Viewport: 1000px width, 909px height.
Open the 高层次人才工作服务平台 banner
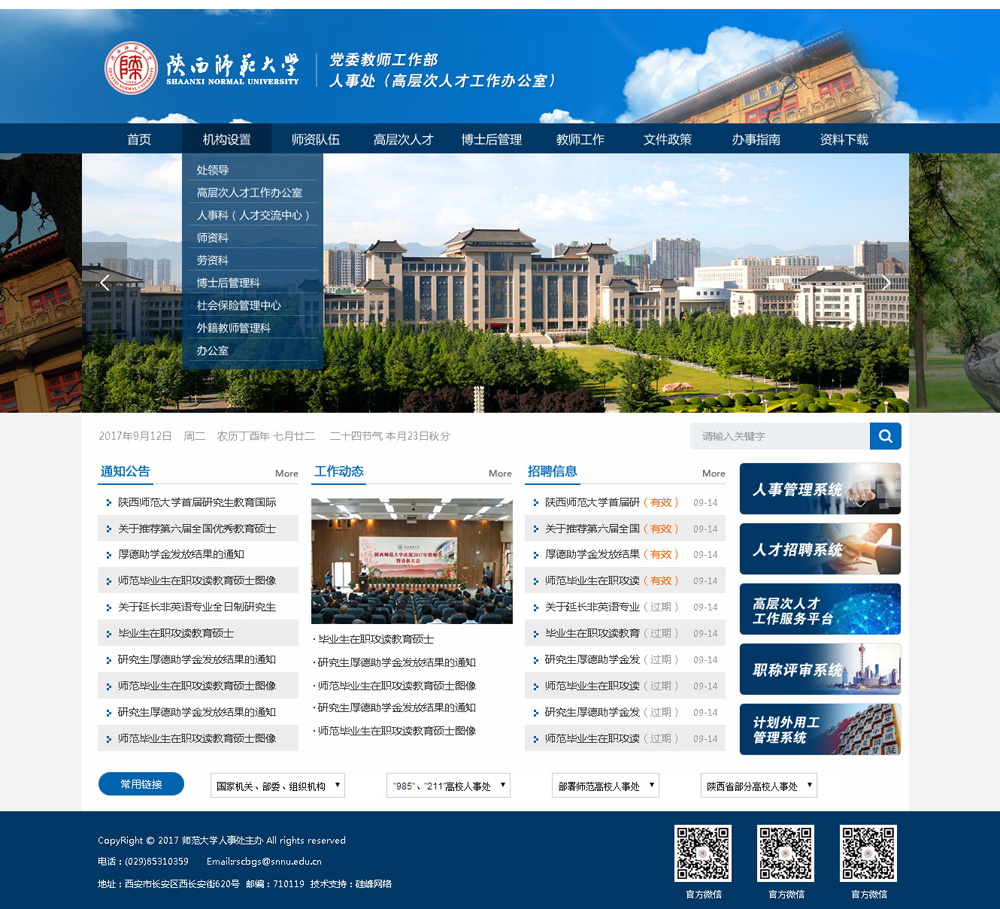pyautogui.click(x=820, y=610)
